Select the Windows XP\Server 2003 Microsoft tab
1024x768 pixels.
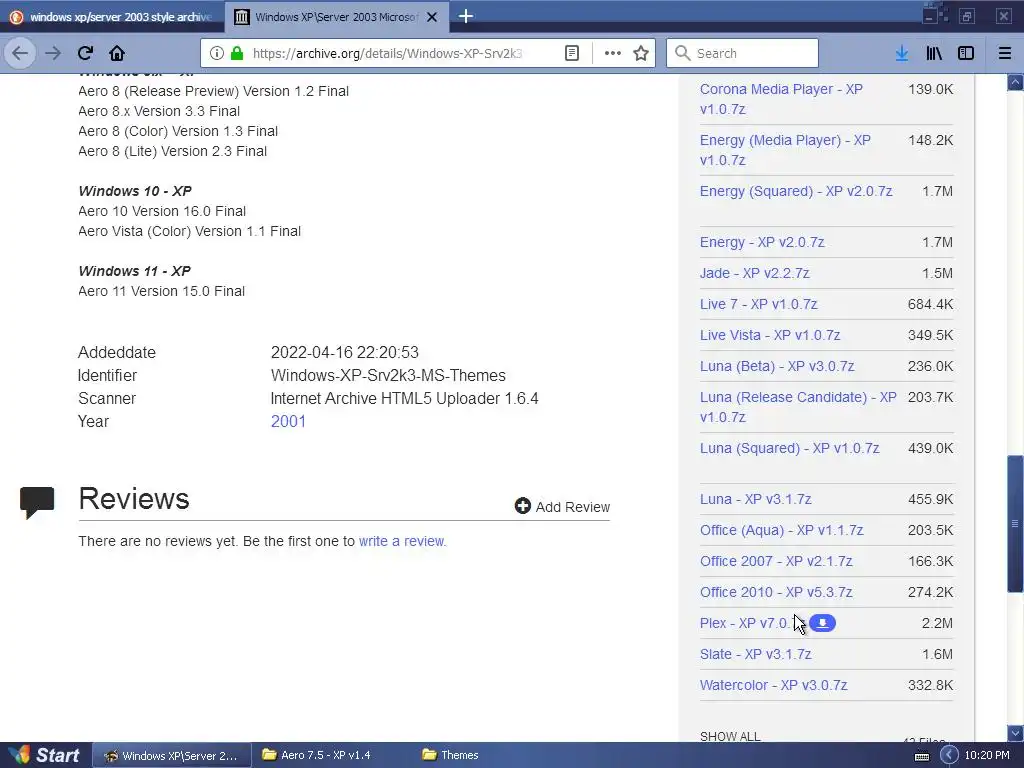point(336,17)
